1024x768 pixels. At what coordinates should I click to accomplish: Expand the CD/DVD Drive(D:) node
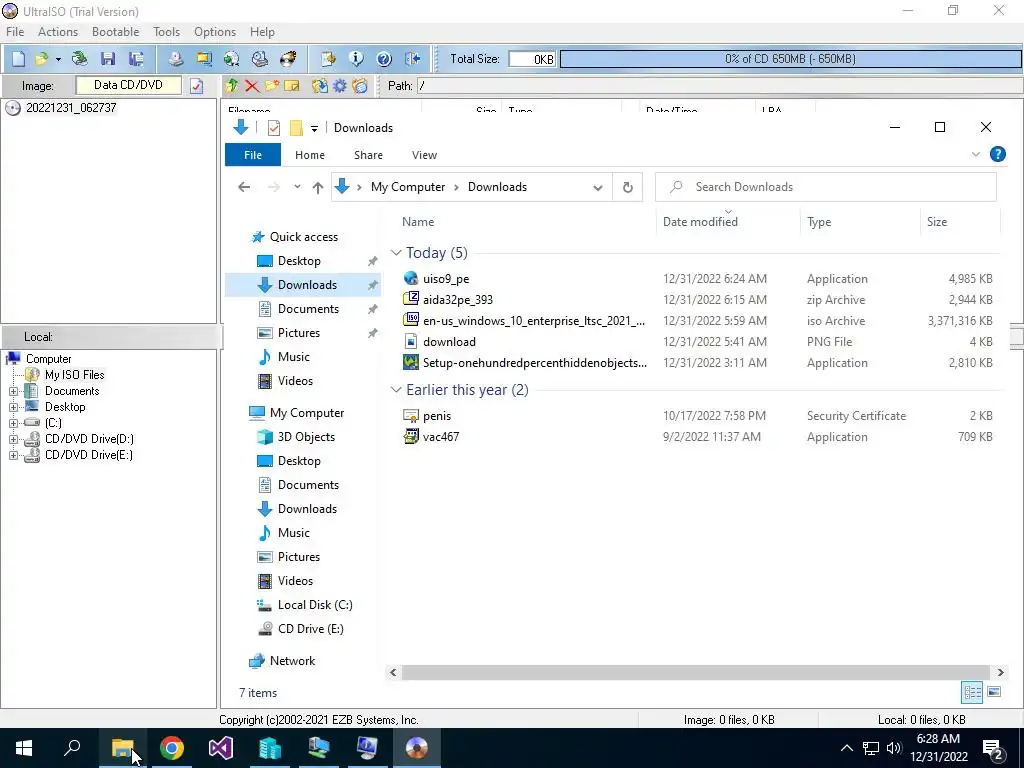(x=13, y=440)
